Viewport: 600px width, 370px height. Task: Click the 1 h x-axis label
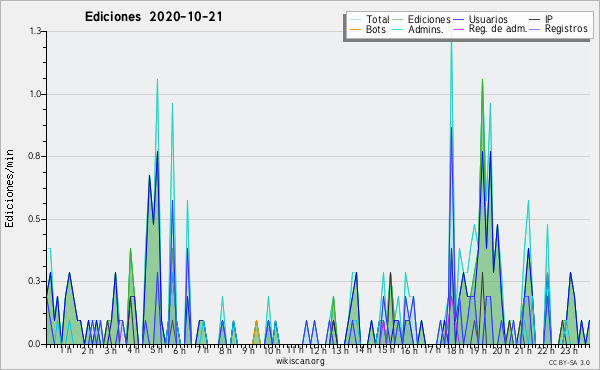[65, 350]
